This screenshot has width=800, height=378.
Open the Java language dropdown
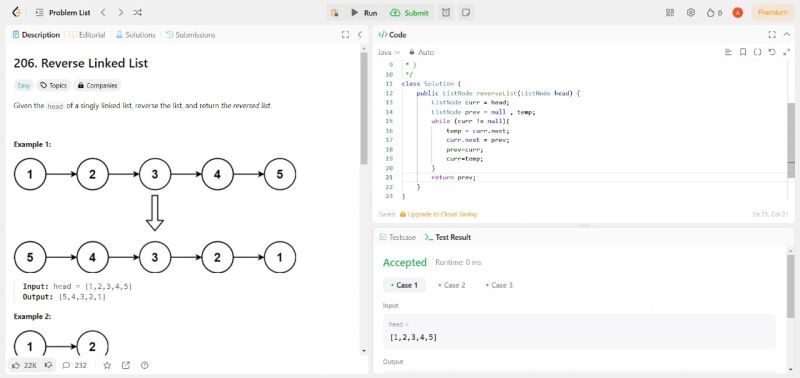click(389, 52)
